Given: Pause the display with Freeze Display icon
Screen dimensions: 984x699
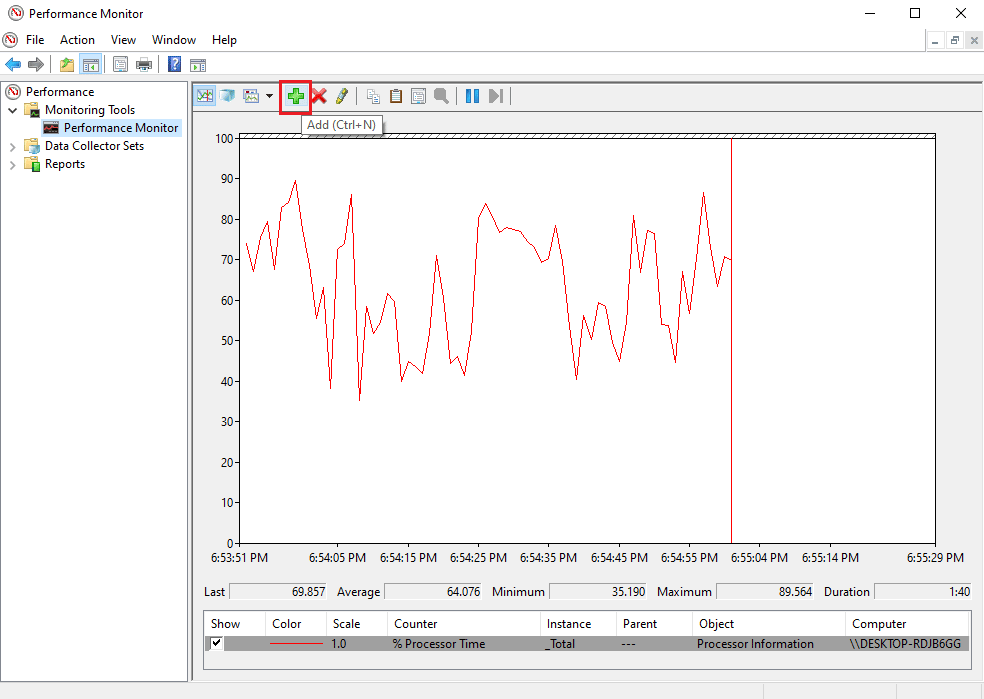Looking at the screenshot, I should pos(473,96).
